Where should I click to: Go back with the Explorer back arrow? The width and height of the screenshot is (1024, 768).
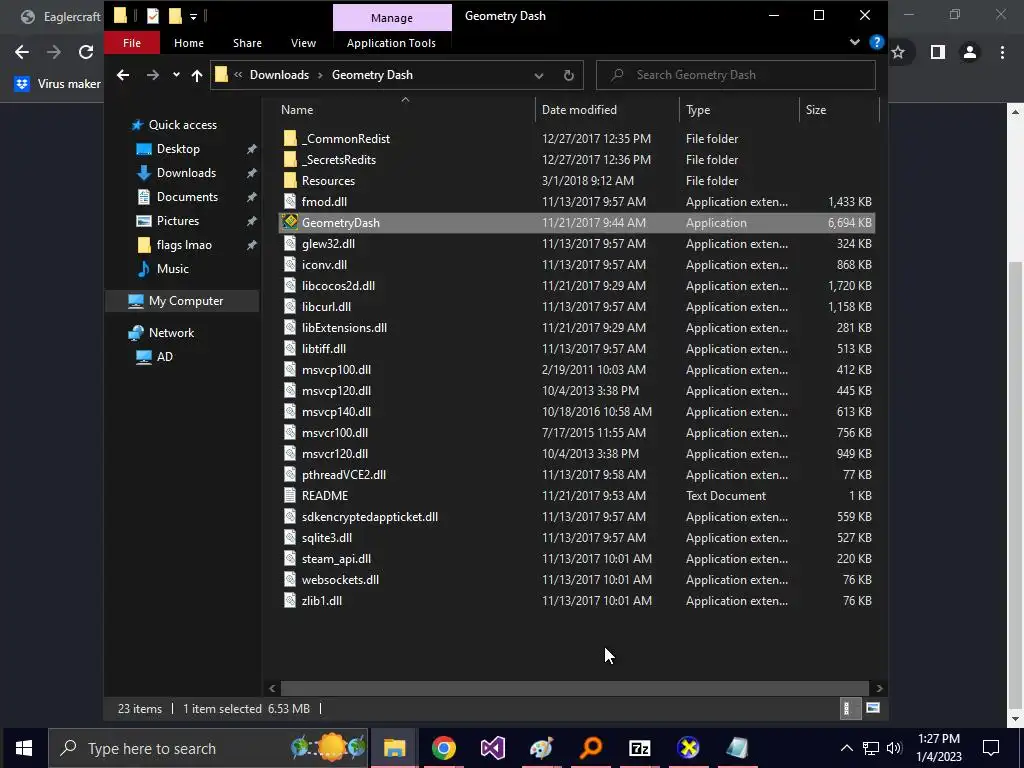(122, 75)
